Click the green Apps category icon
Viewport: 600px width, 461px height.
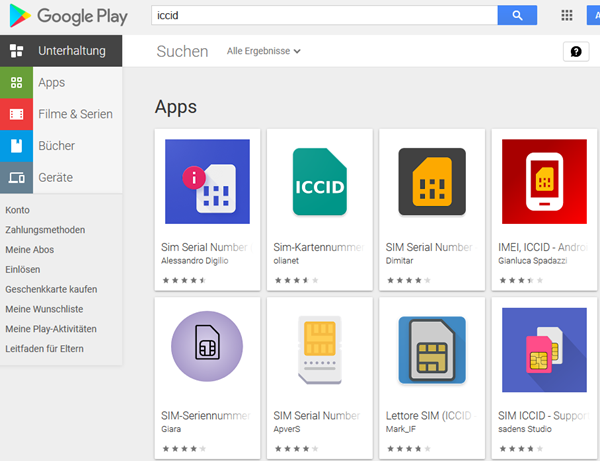(x=16, y=83)
